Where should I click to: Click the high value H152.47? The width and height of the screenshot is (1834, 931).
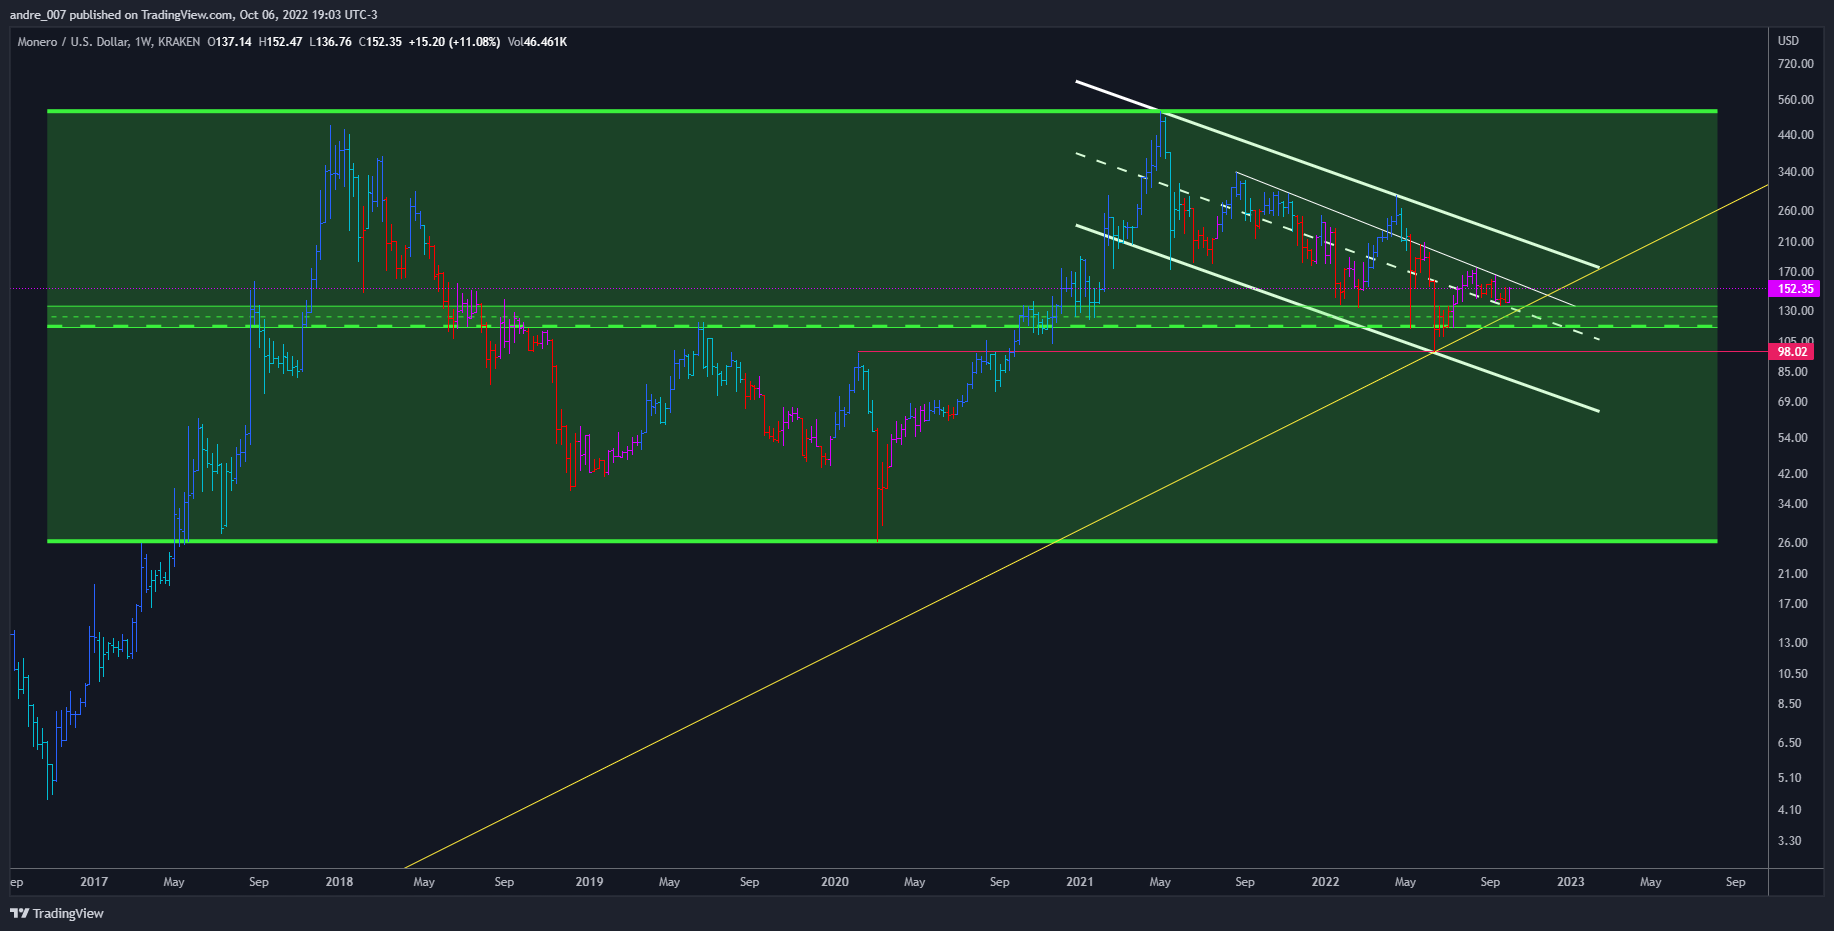[281, 42]
